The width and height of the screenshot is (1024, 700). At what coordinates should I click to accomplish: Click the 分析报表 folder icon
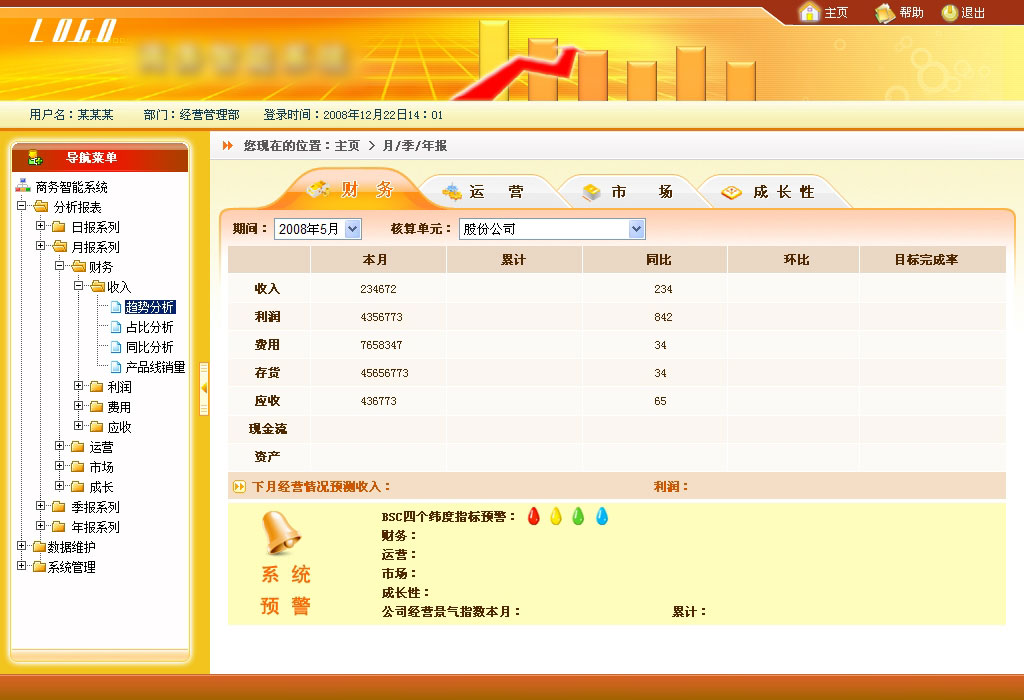(41, 207)
